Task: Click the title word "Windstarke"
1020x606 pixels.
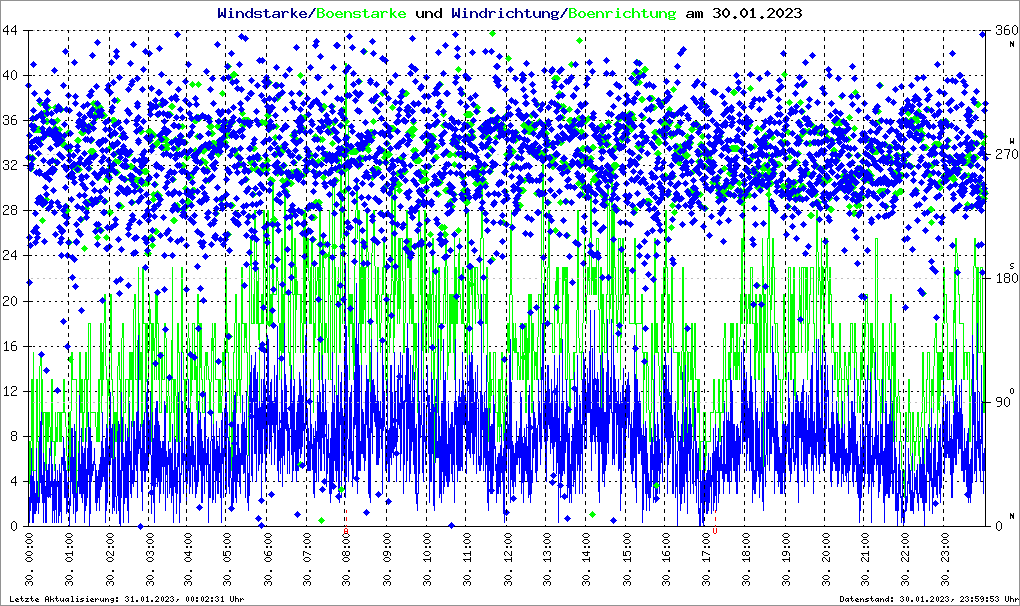Action: (x=262, y=13)
